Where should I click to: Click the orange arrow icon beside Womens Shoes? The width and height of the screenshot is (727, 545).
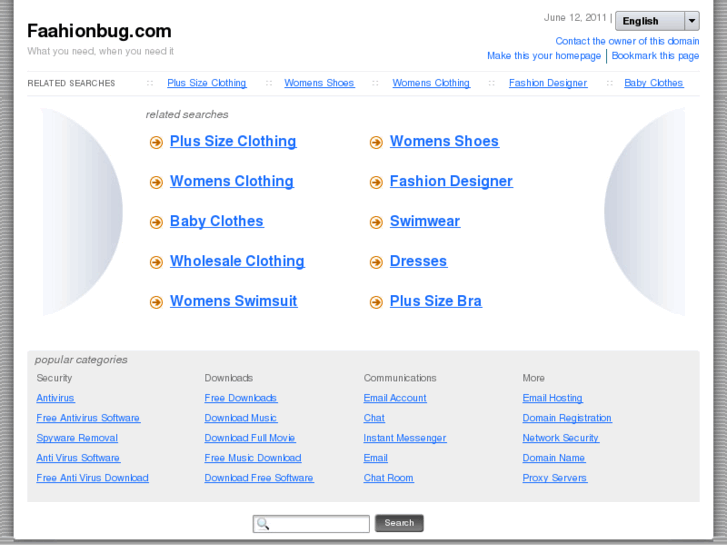coord(376,142)
